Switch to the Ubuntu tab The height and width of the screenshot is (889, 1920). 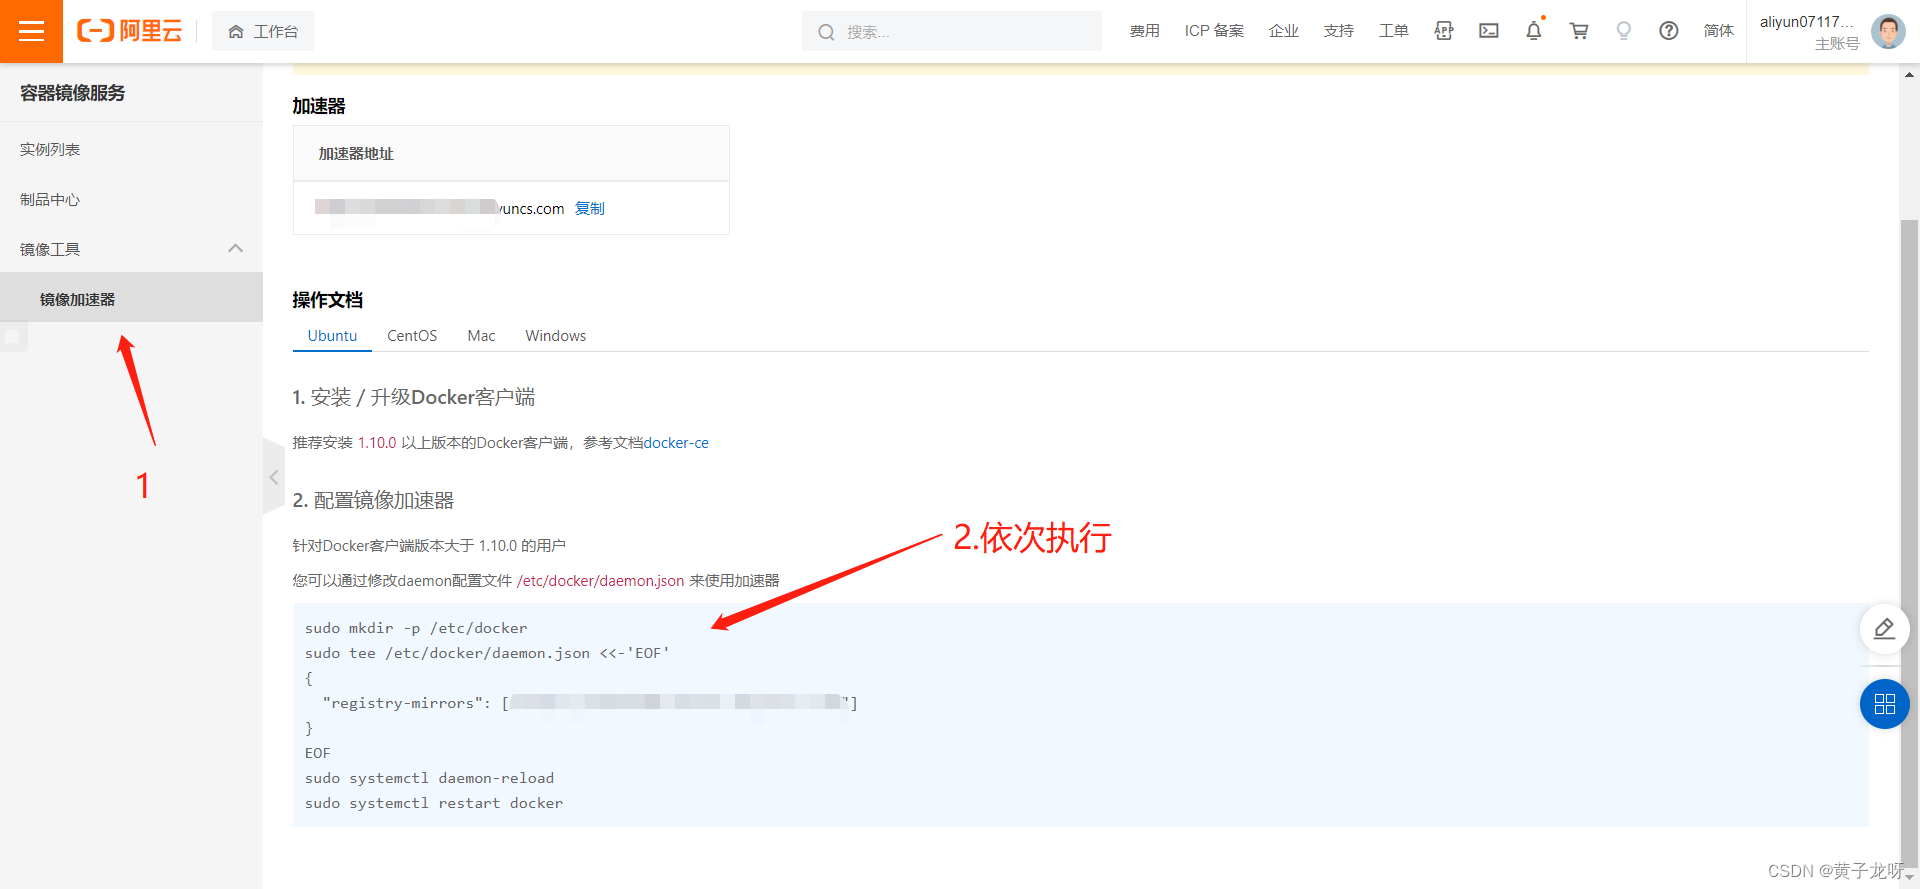tap(332, 336)
